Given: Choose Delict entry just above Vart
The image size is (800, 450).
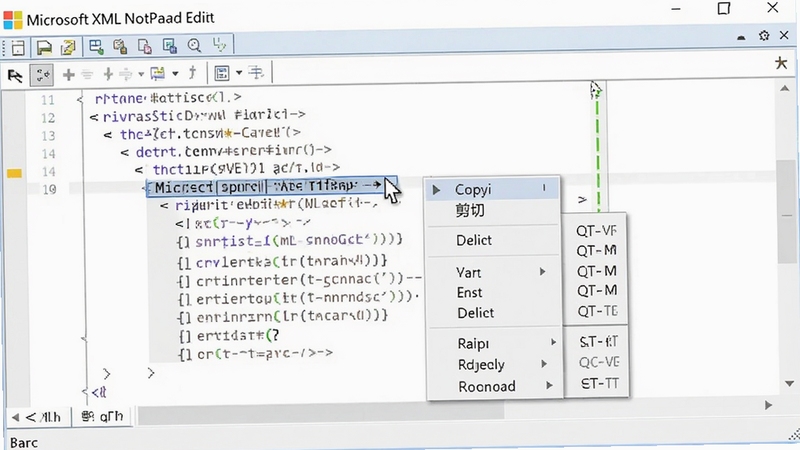Looking at the screenshot, I should coord(492,240).
